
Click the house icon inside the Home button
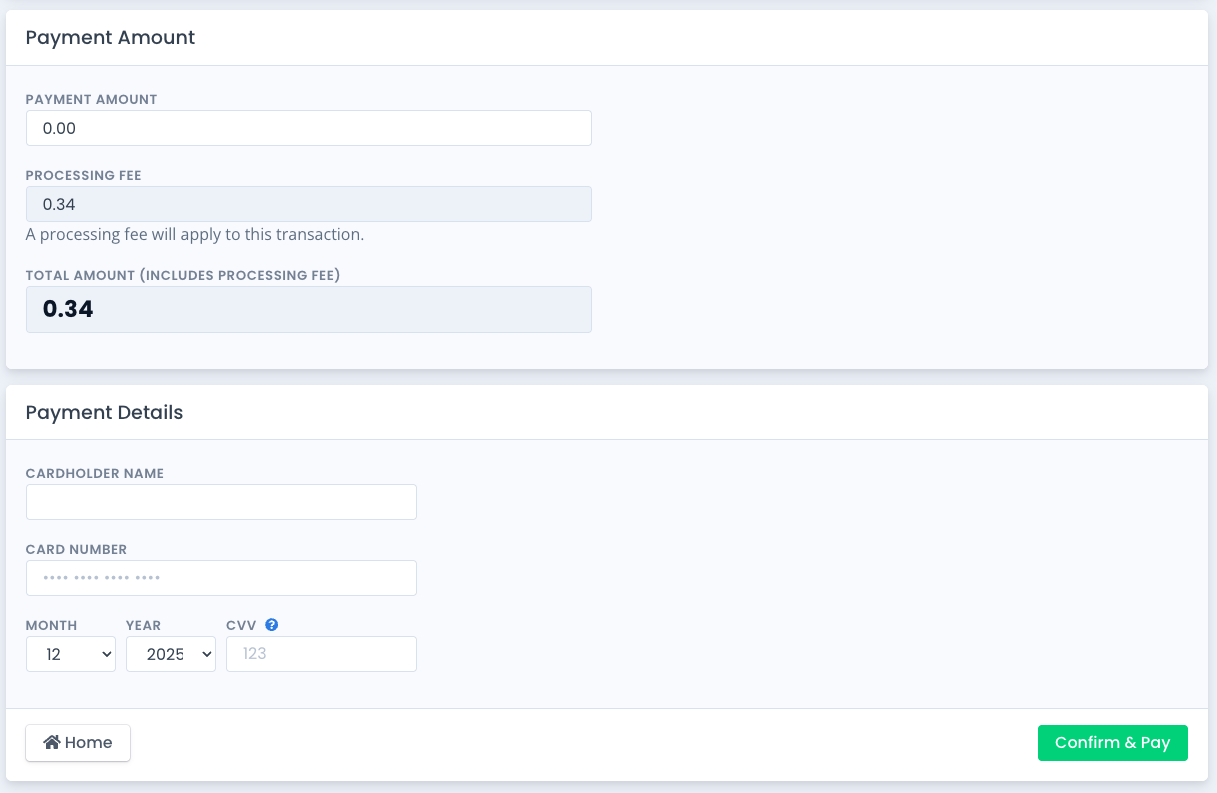coord(51,742)
